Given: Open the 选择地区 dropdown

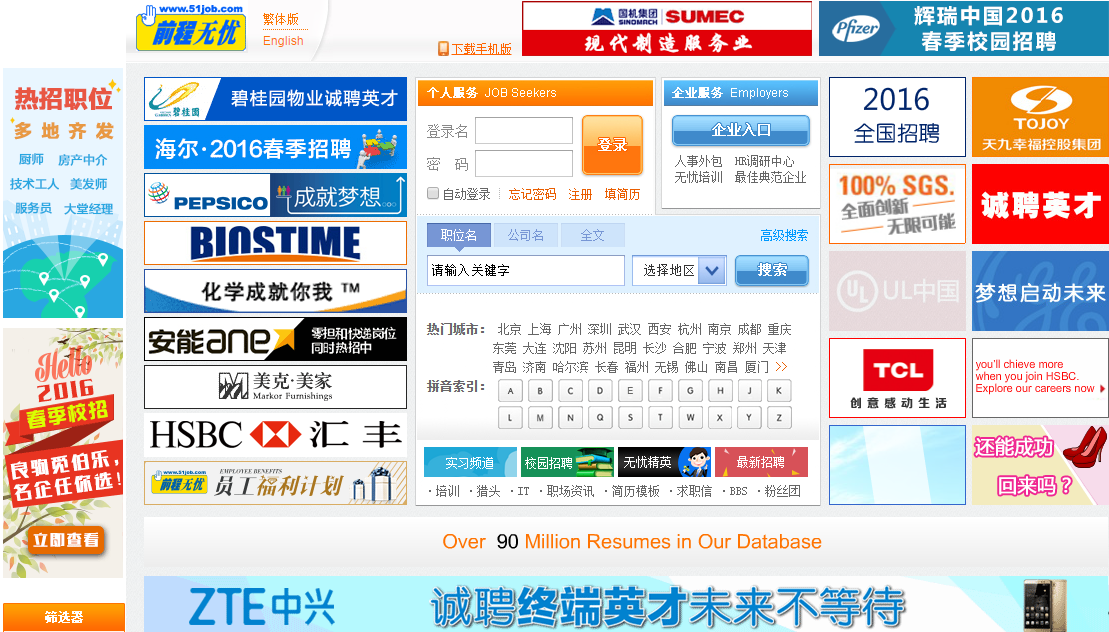Looking at the screenshot, I should coord(679,270).
